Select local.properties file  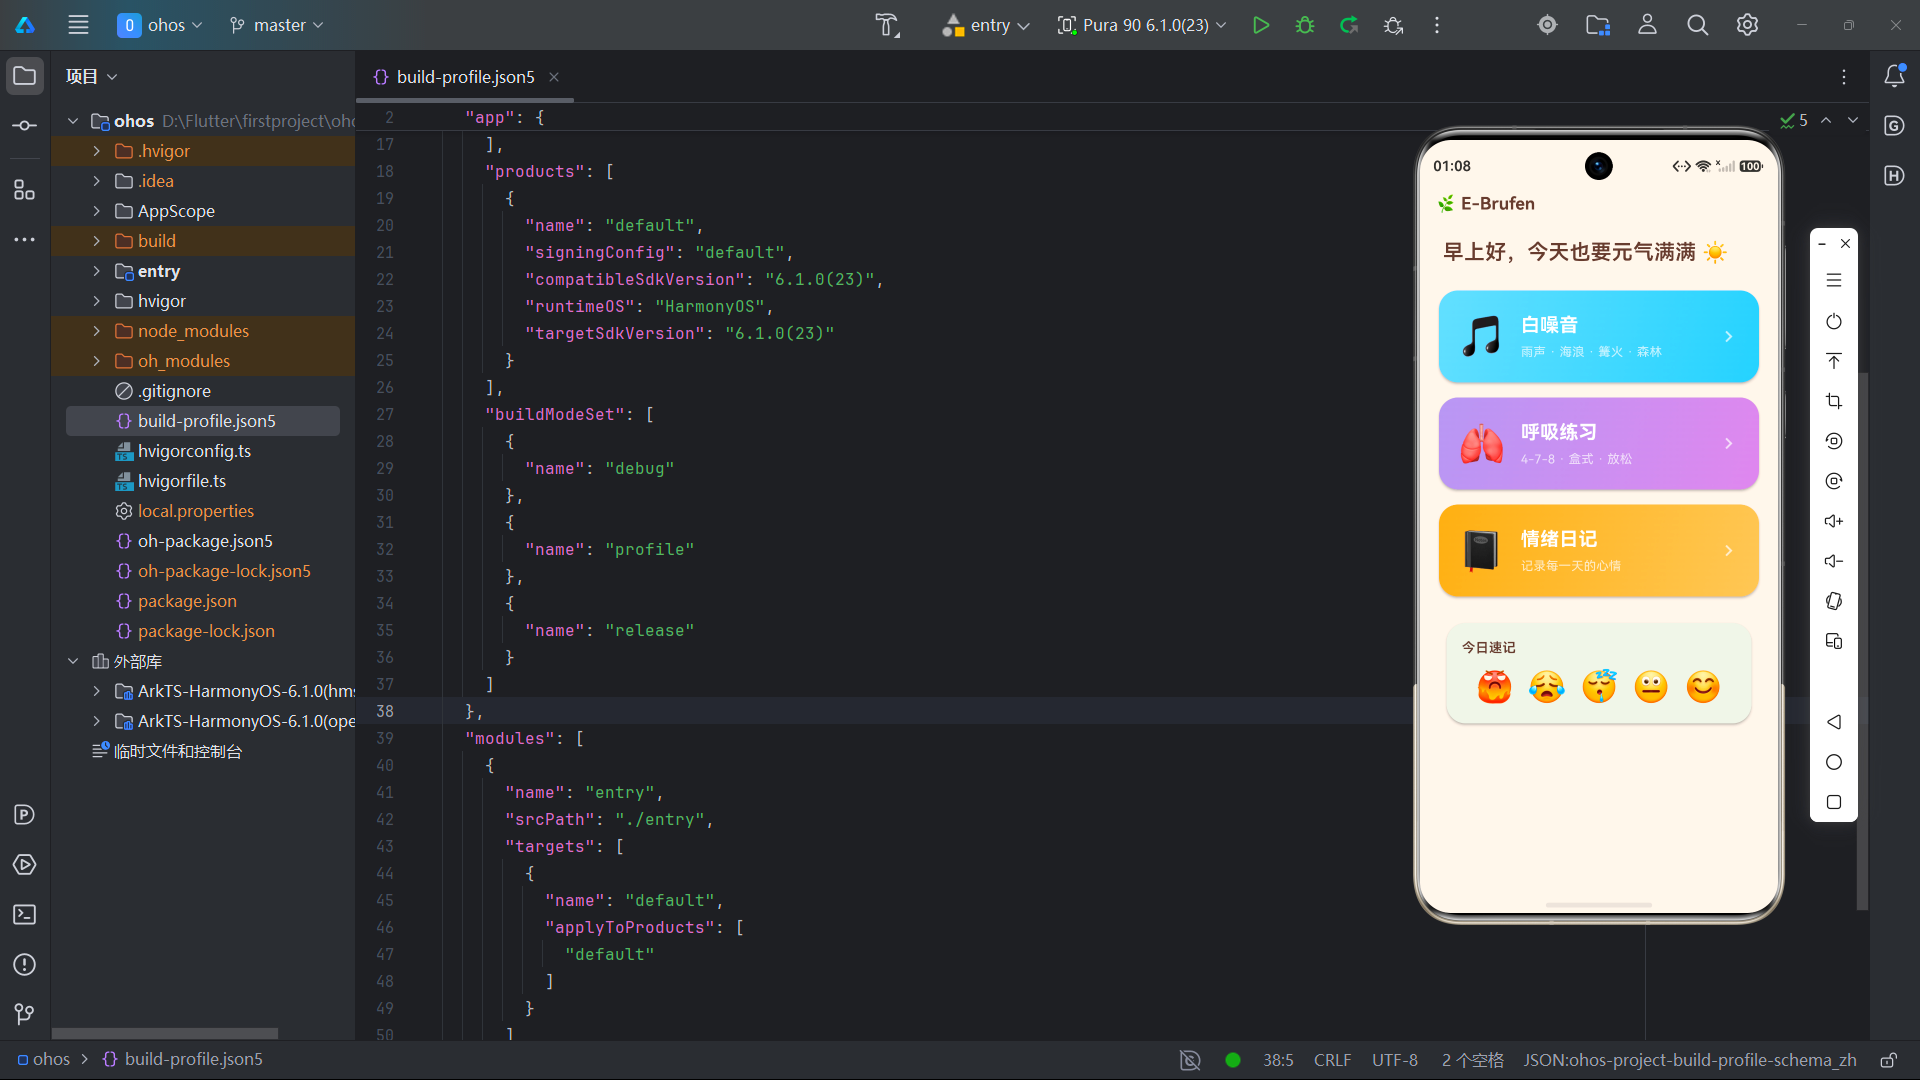(196, 511)
